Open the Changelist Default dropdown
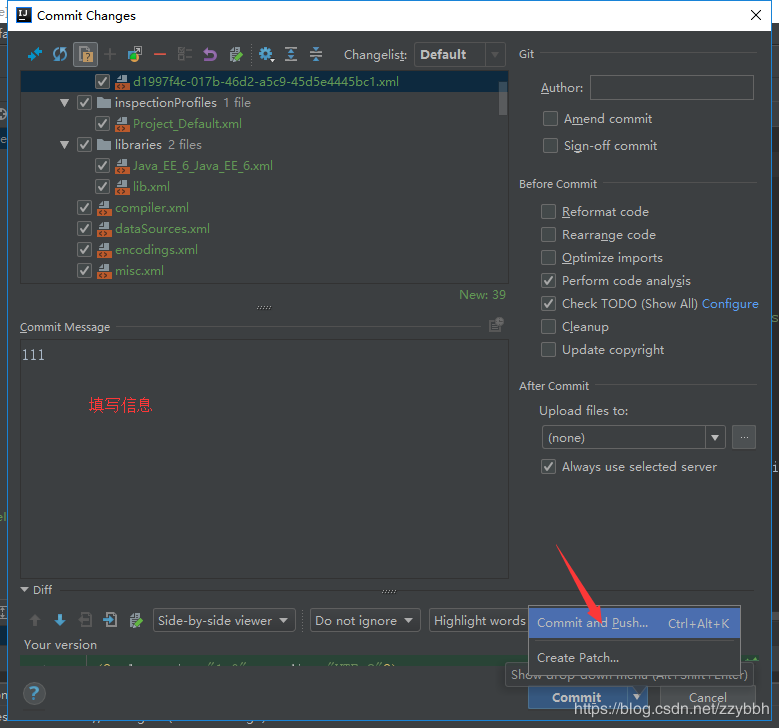Viewport: 779px width, 728px height. (460, 54)
